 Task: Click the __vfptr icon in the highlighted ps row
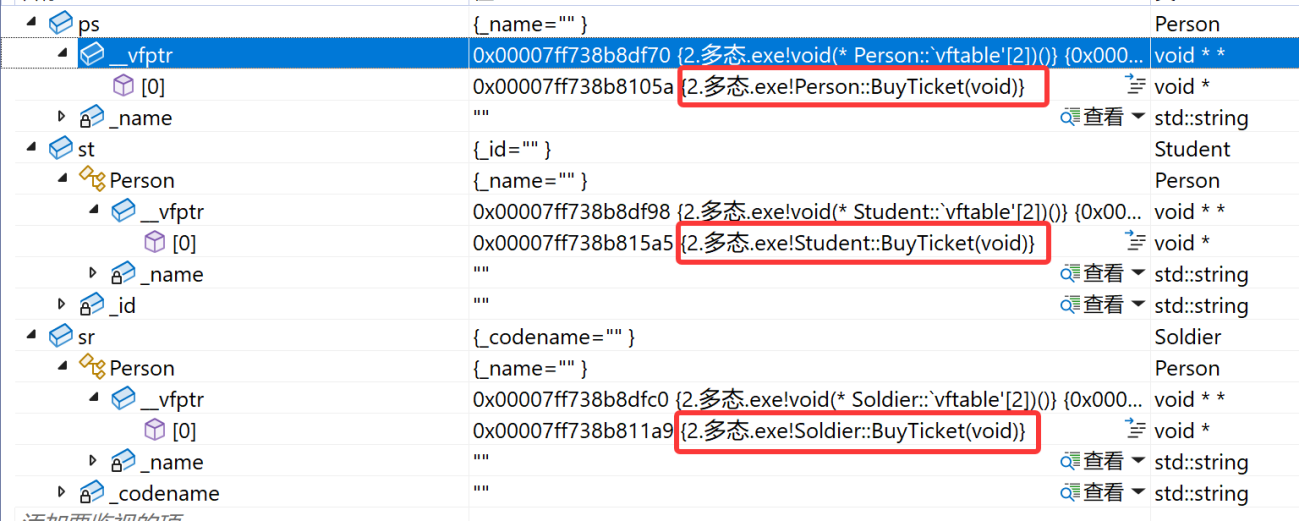[x=93, y=55]
